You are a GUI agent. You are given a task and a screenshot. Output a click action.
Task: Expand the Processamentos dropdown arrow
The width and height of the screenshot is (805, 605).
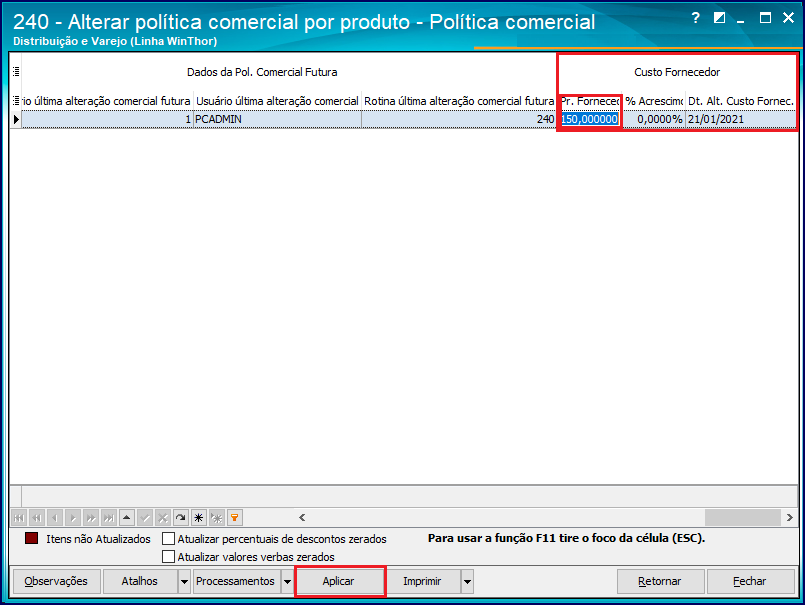[x=288, y=581]
